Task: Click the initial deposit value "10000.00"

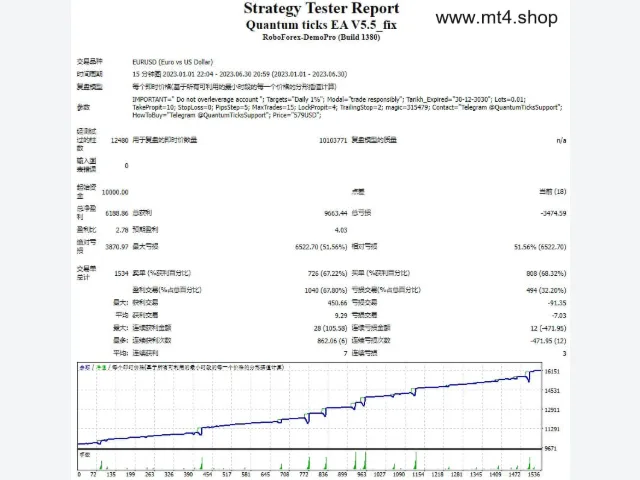Action: tap(115, 192)
